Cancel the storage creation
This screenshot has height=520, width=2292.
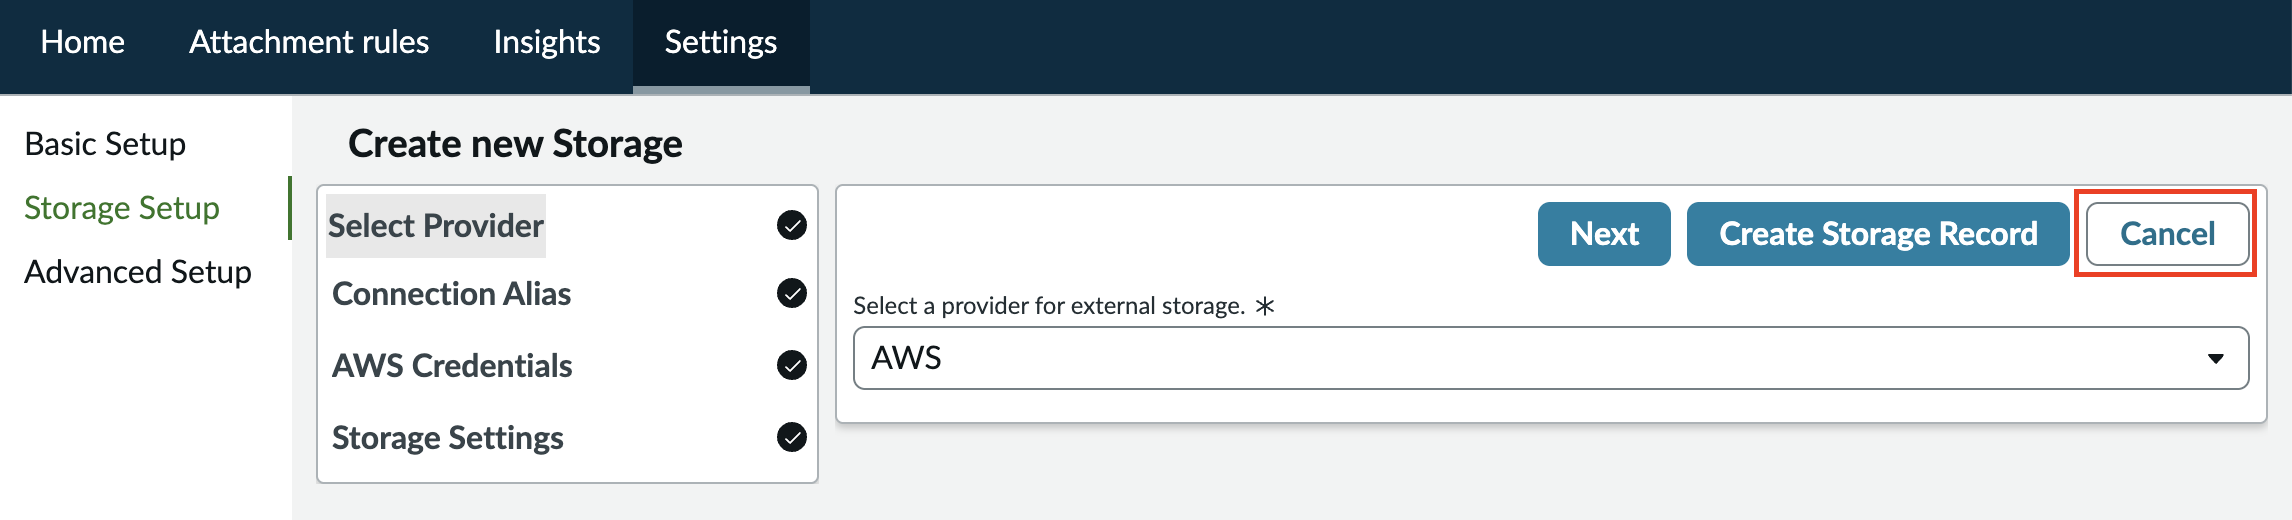(x=2168, y=234)
